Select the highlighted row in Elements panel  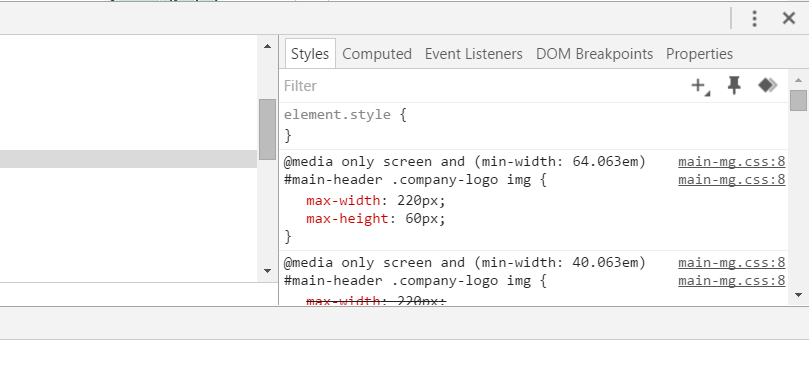click(x=128, y=159)
